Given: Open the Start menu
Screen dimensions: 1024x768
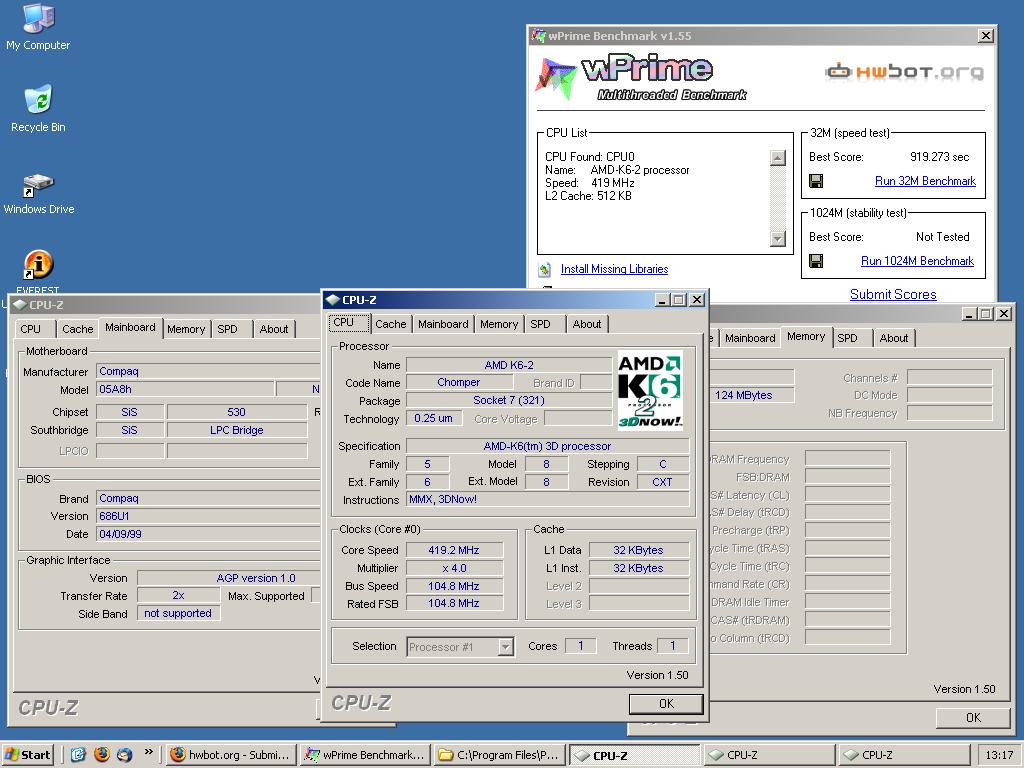Looking at the screenshot, I should click(x=27, y=755).
